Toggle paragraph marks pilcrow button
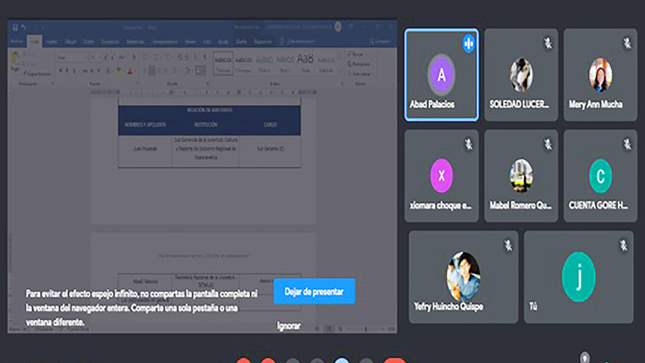The height and width of the screenshot is (363, 645). point(204,58)
